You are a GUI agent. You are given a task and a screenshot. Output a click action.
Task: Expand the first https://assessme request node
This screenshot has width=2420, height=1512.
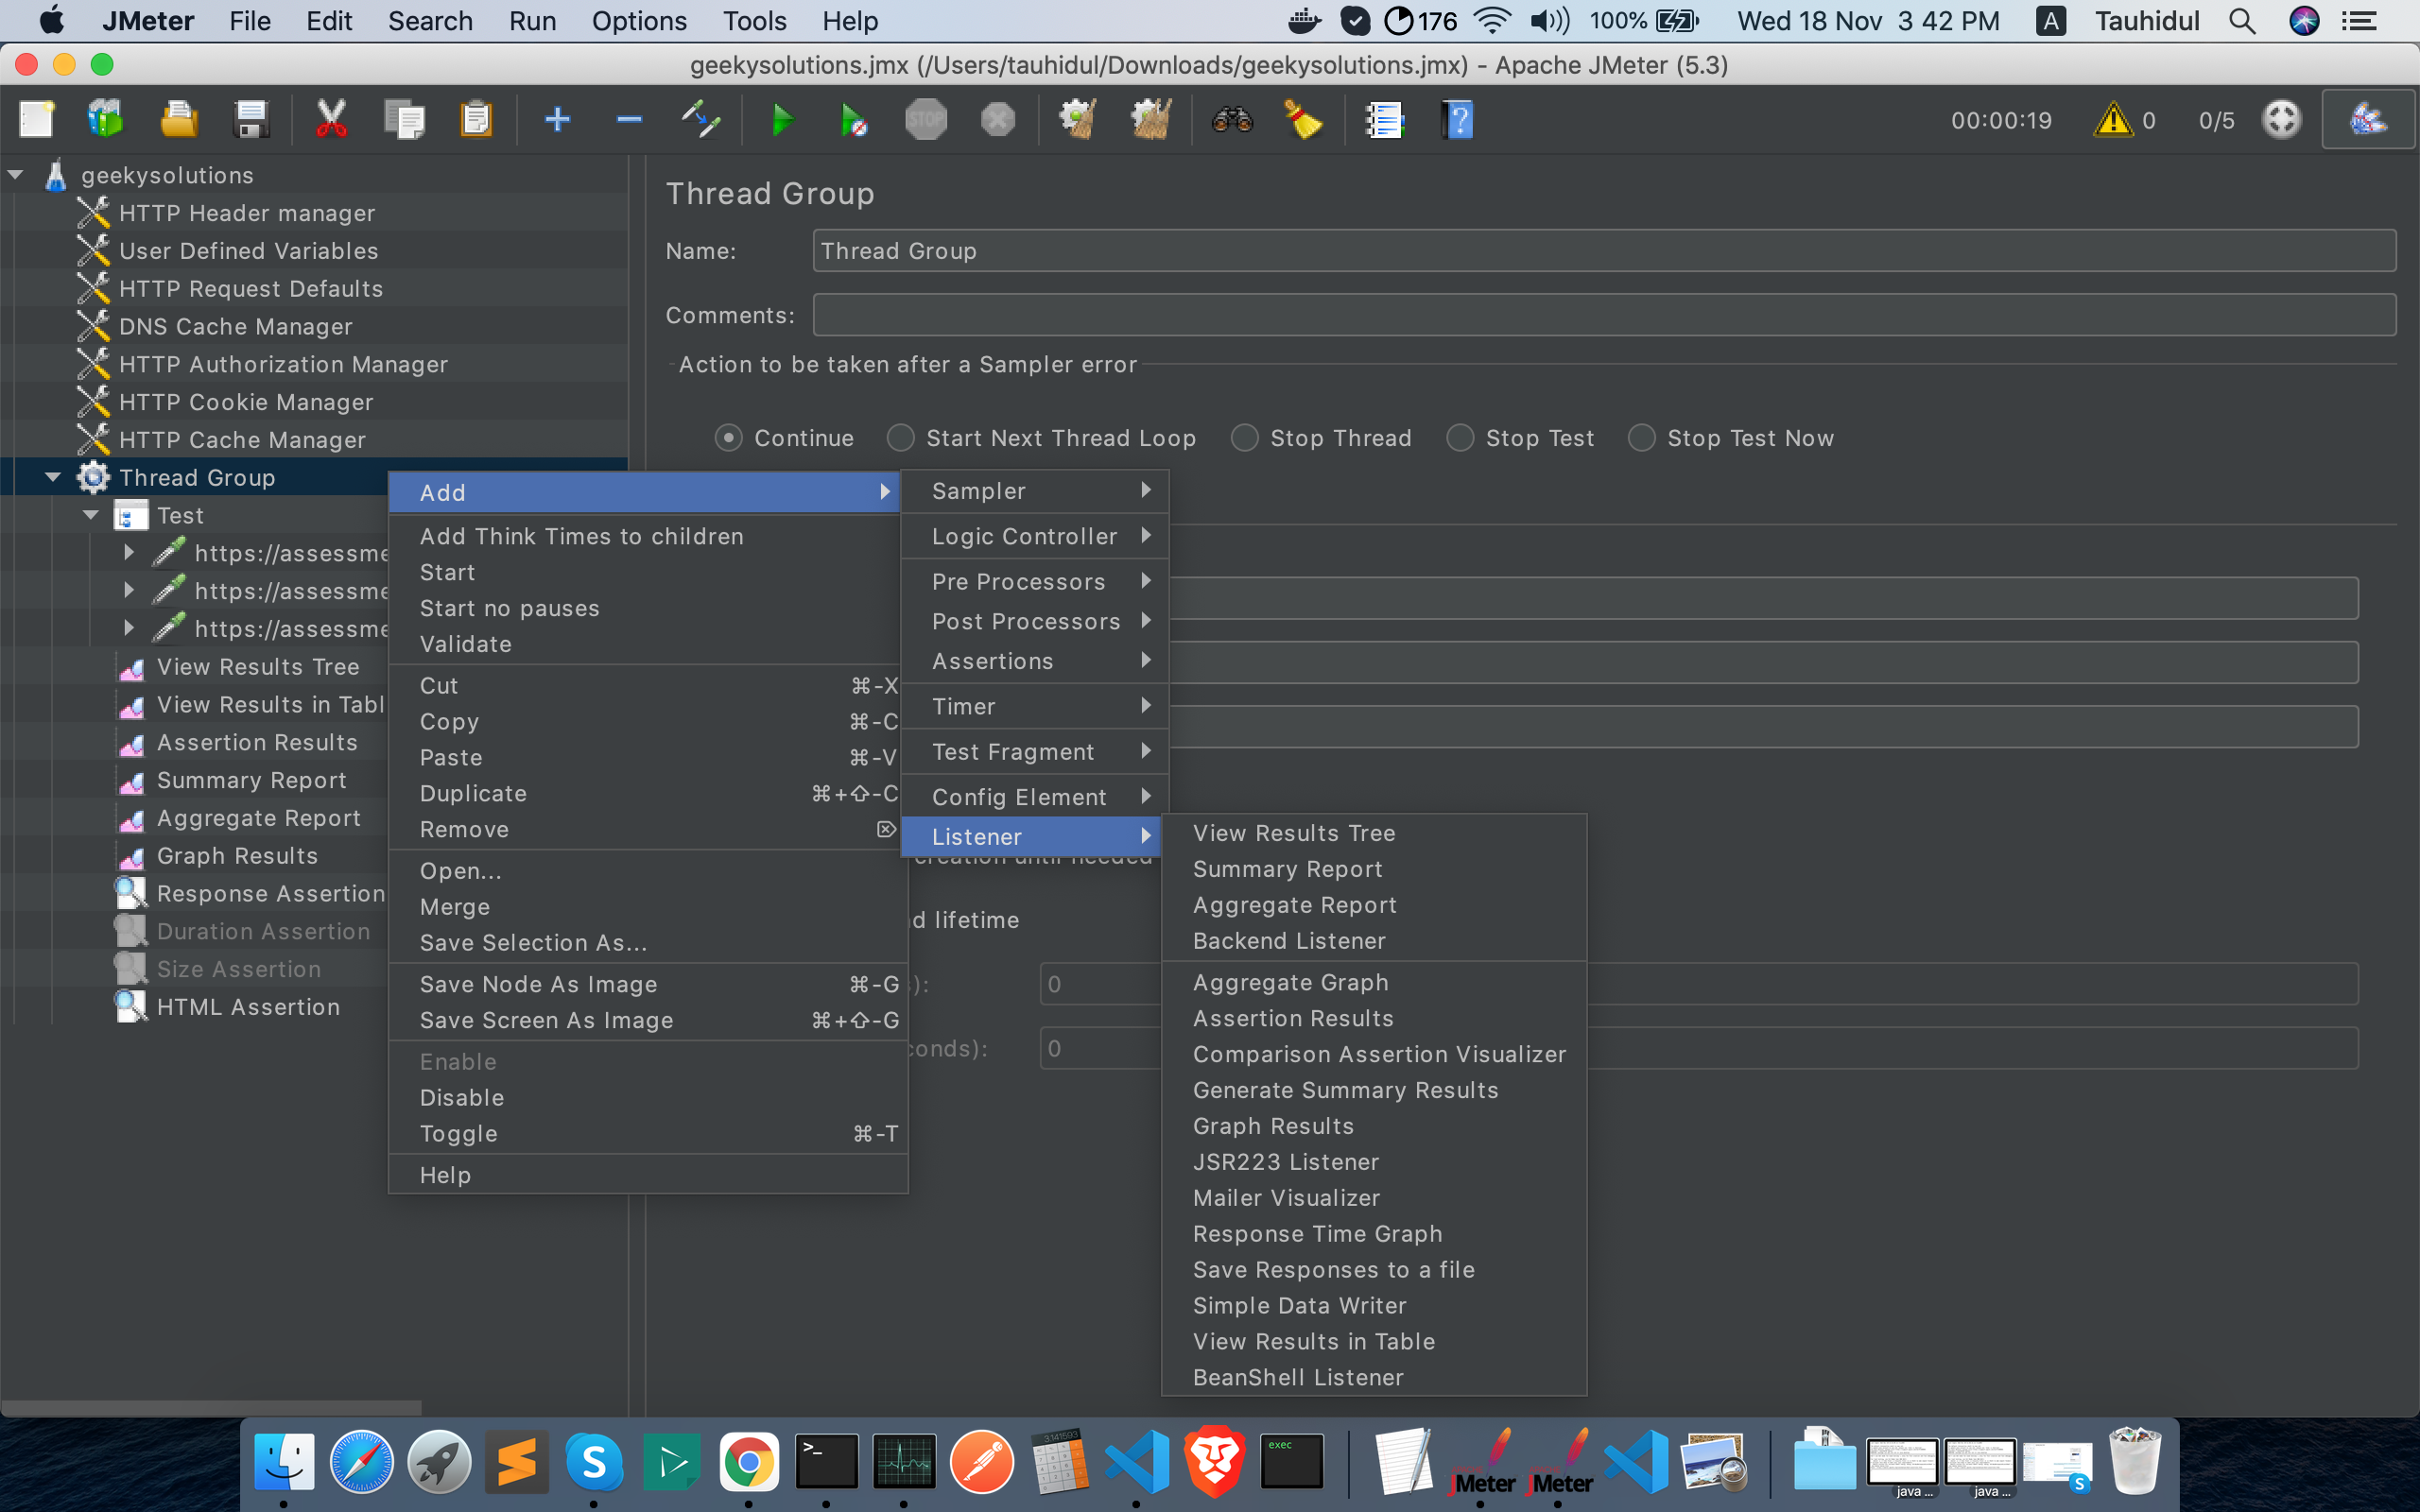(129, 553)
